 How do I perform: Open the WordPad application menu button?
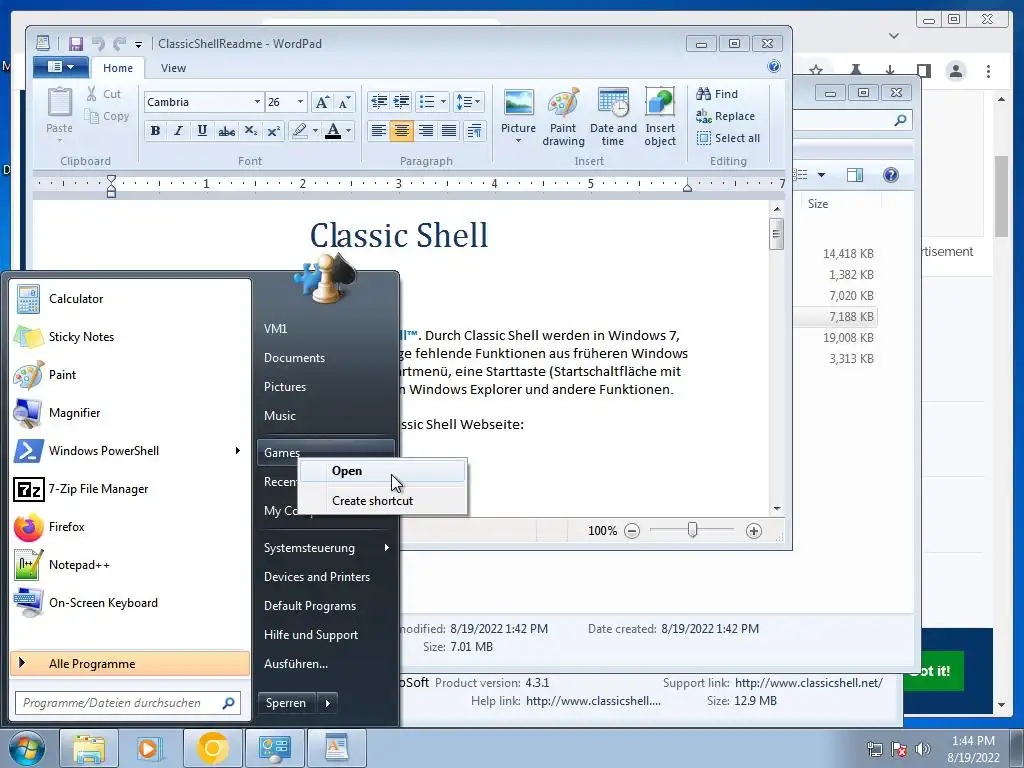click(61, 67)
